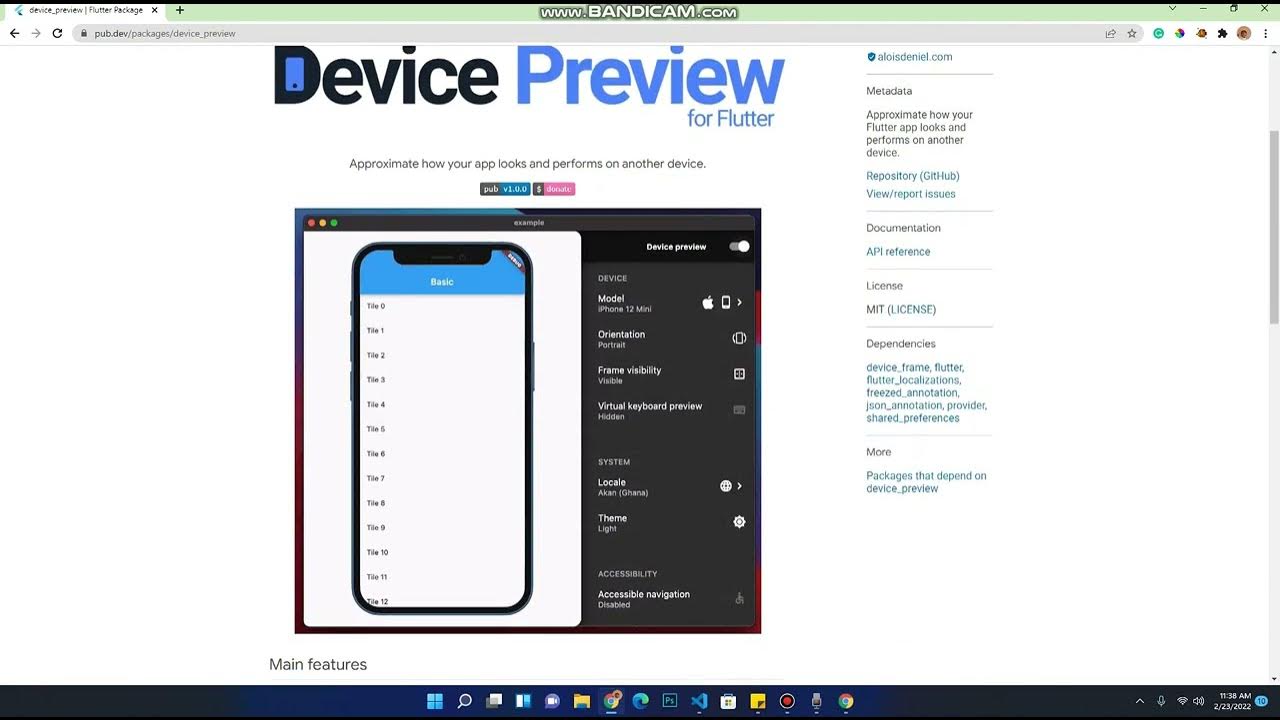Open the freezed_annotation dependency link
The height and width of the screenshot is (720, 1280).
[912, 393]
